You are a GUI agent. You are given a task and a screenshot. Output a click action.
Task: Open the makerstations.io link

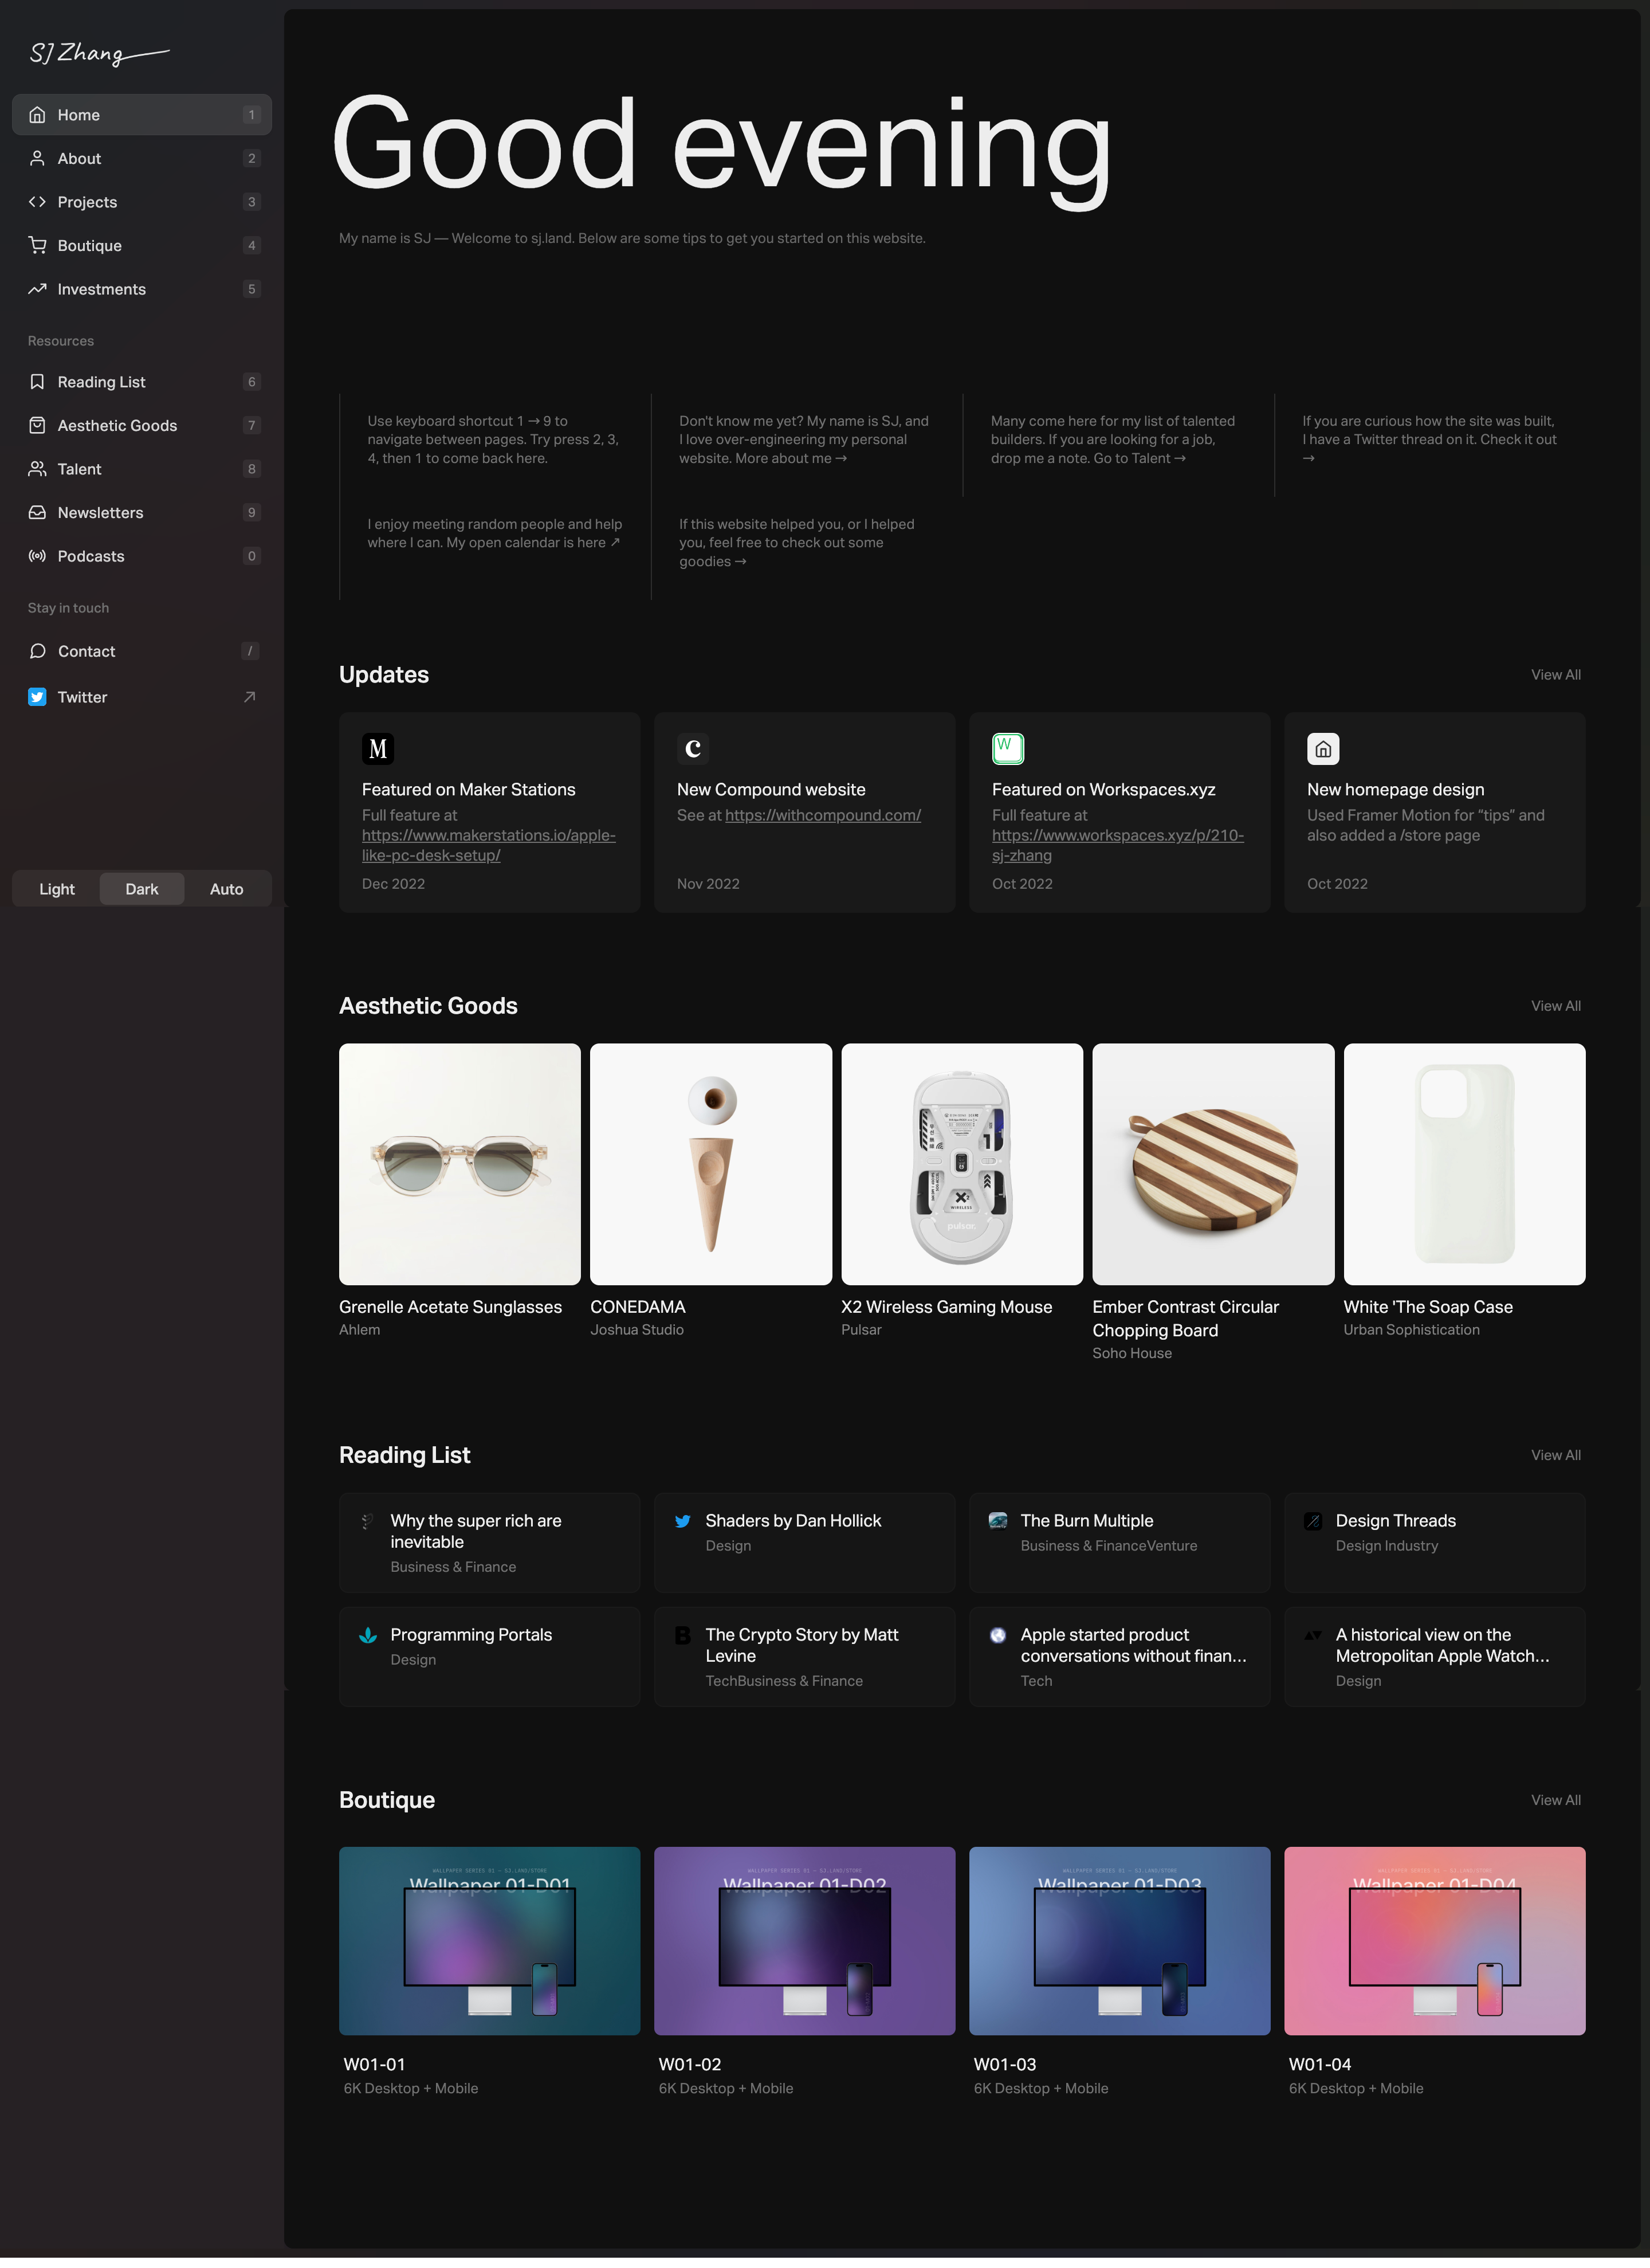[x=489, y=845]
